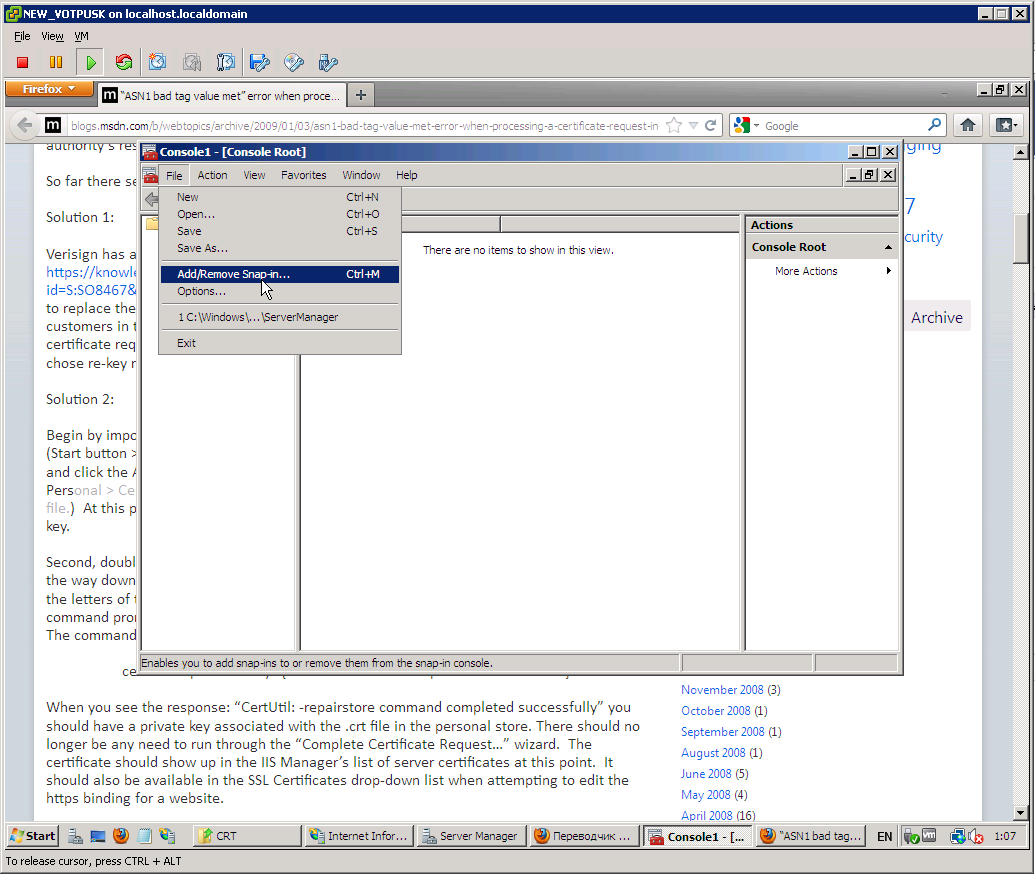Reset the virtual machine
This screenshot has width=1035, height=874.
[123, 63]
